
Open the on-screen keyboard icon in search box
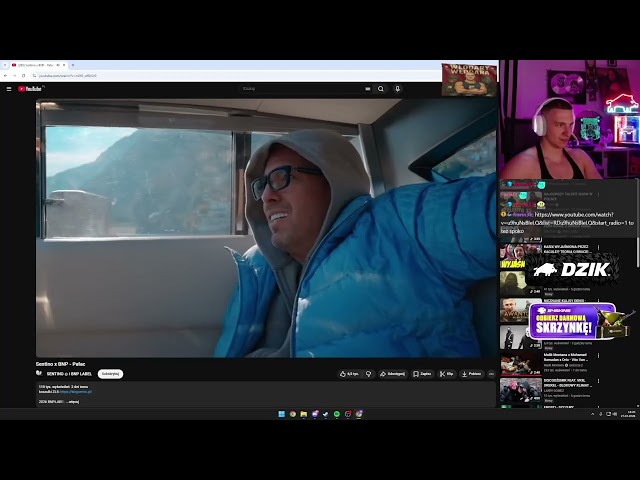(368, 89)
